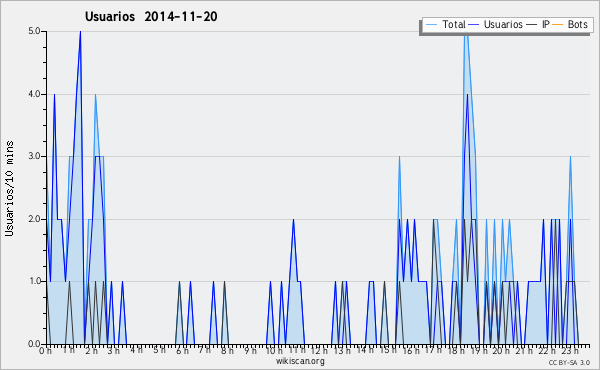The width and height of the screenshot is (600, 370).
Task: Click the dark blue Usuarios legend line
Action: [x=474, y=25]
